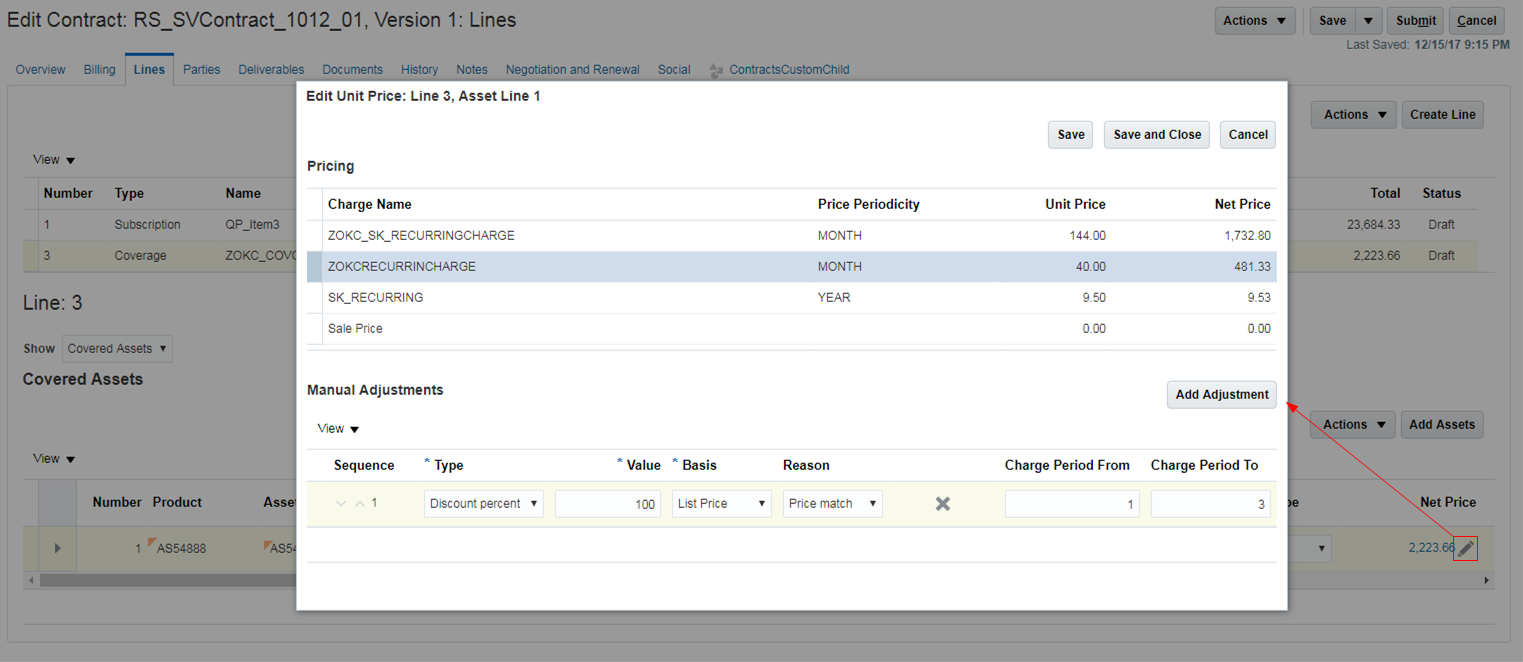Click the scrollbar right arrow under Covered Assets
1523x662 pixels.
(x=1487, y=580)
